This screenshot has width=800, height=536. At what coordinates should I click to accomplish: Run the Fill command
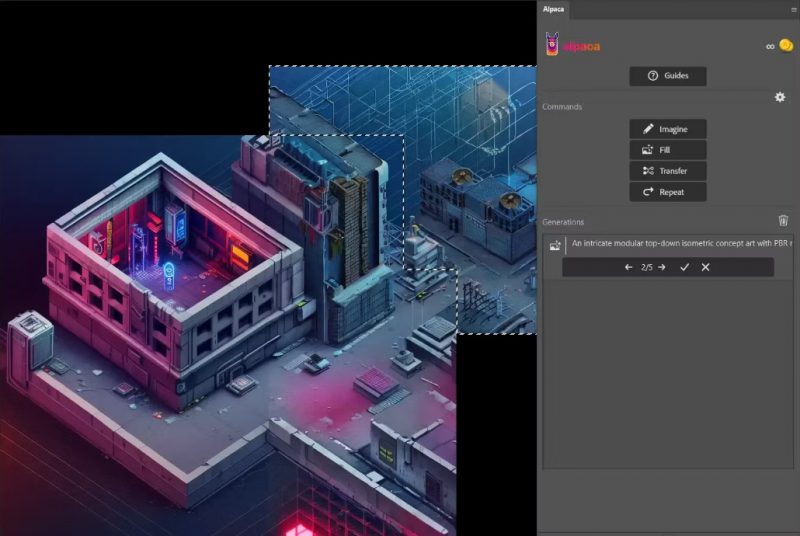click(668, 150)
